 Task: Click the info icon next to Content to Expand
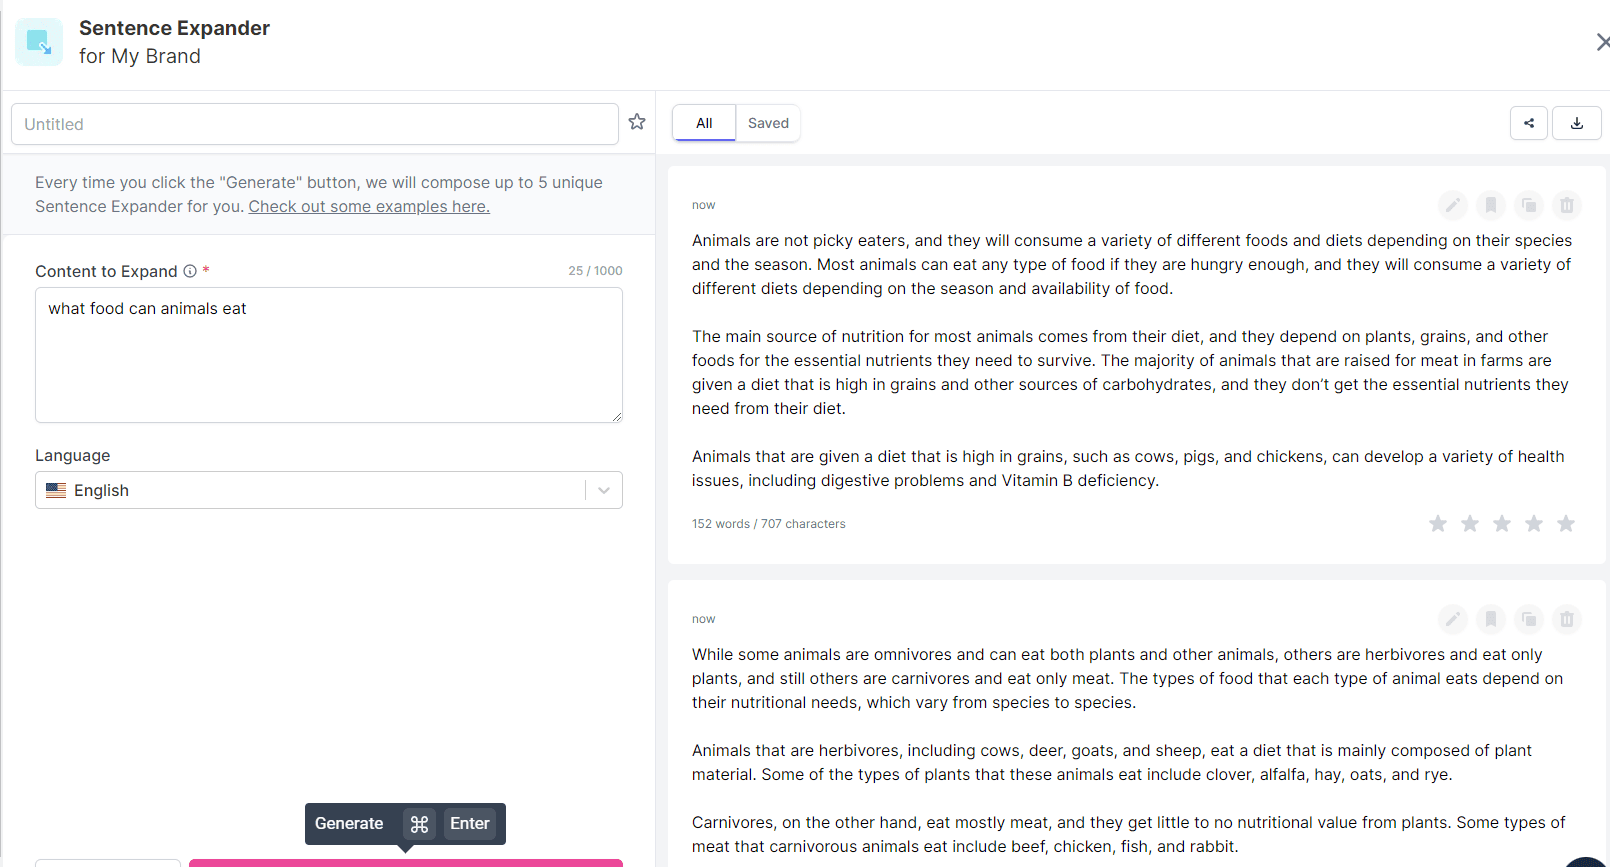tap(190, 271)
